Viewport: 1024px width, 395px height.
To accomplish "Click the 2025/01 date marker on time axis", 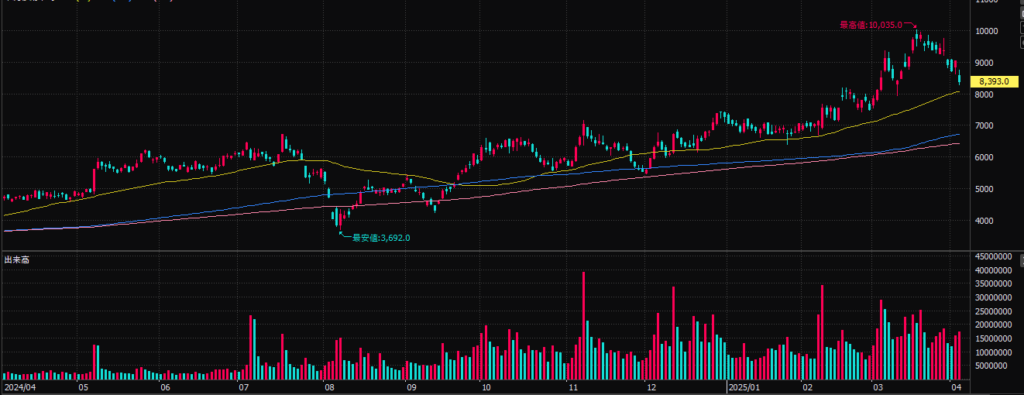I will pyautogui.click(x=745, y=387).
